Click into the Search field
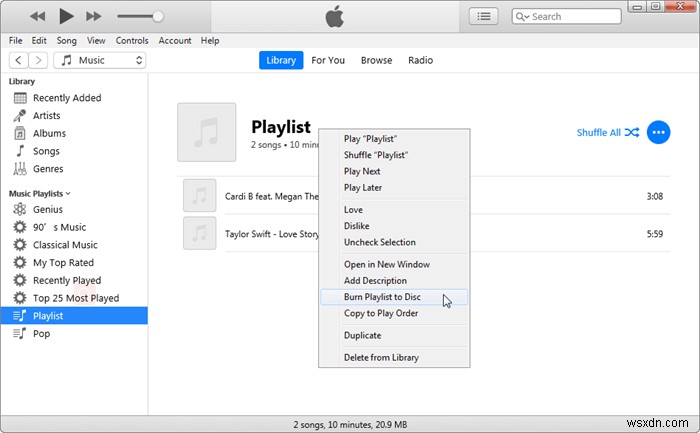700x433 pixels. [566, 17]
